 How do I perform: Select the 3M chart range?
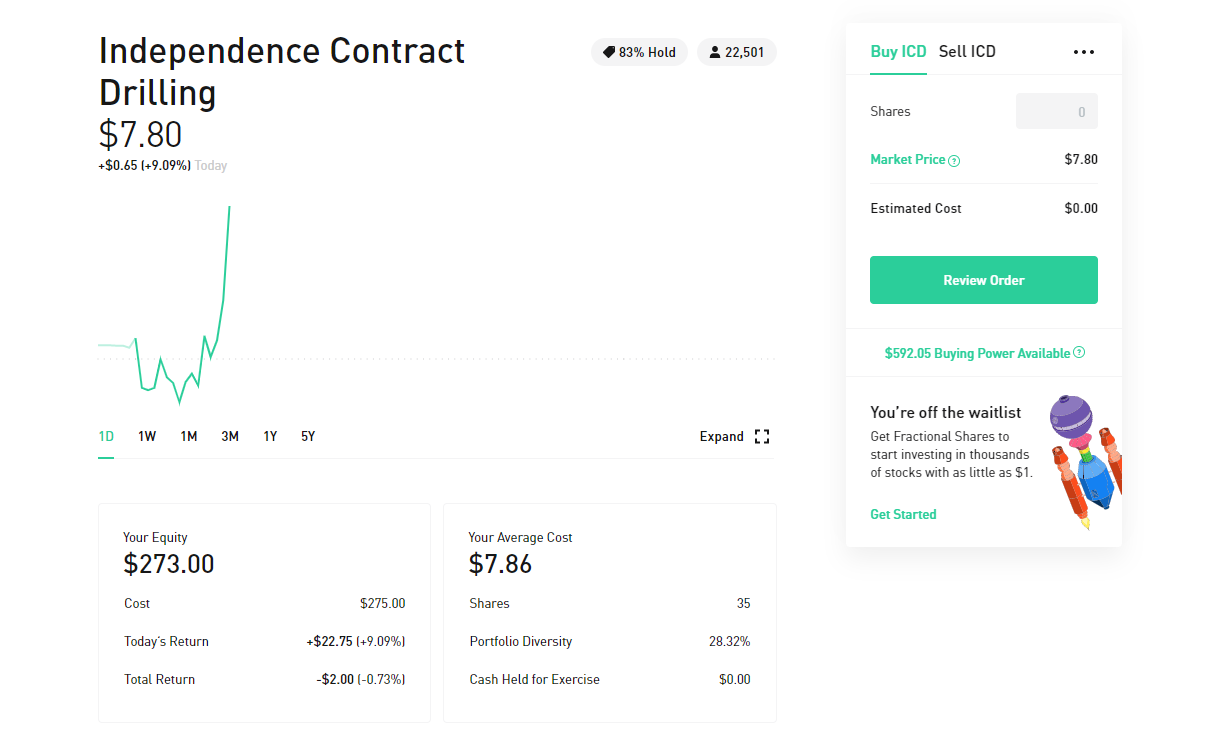coord(230,437)
